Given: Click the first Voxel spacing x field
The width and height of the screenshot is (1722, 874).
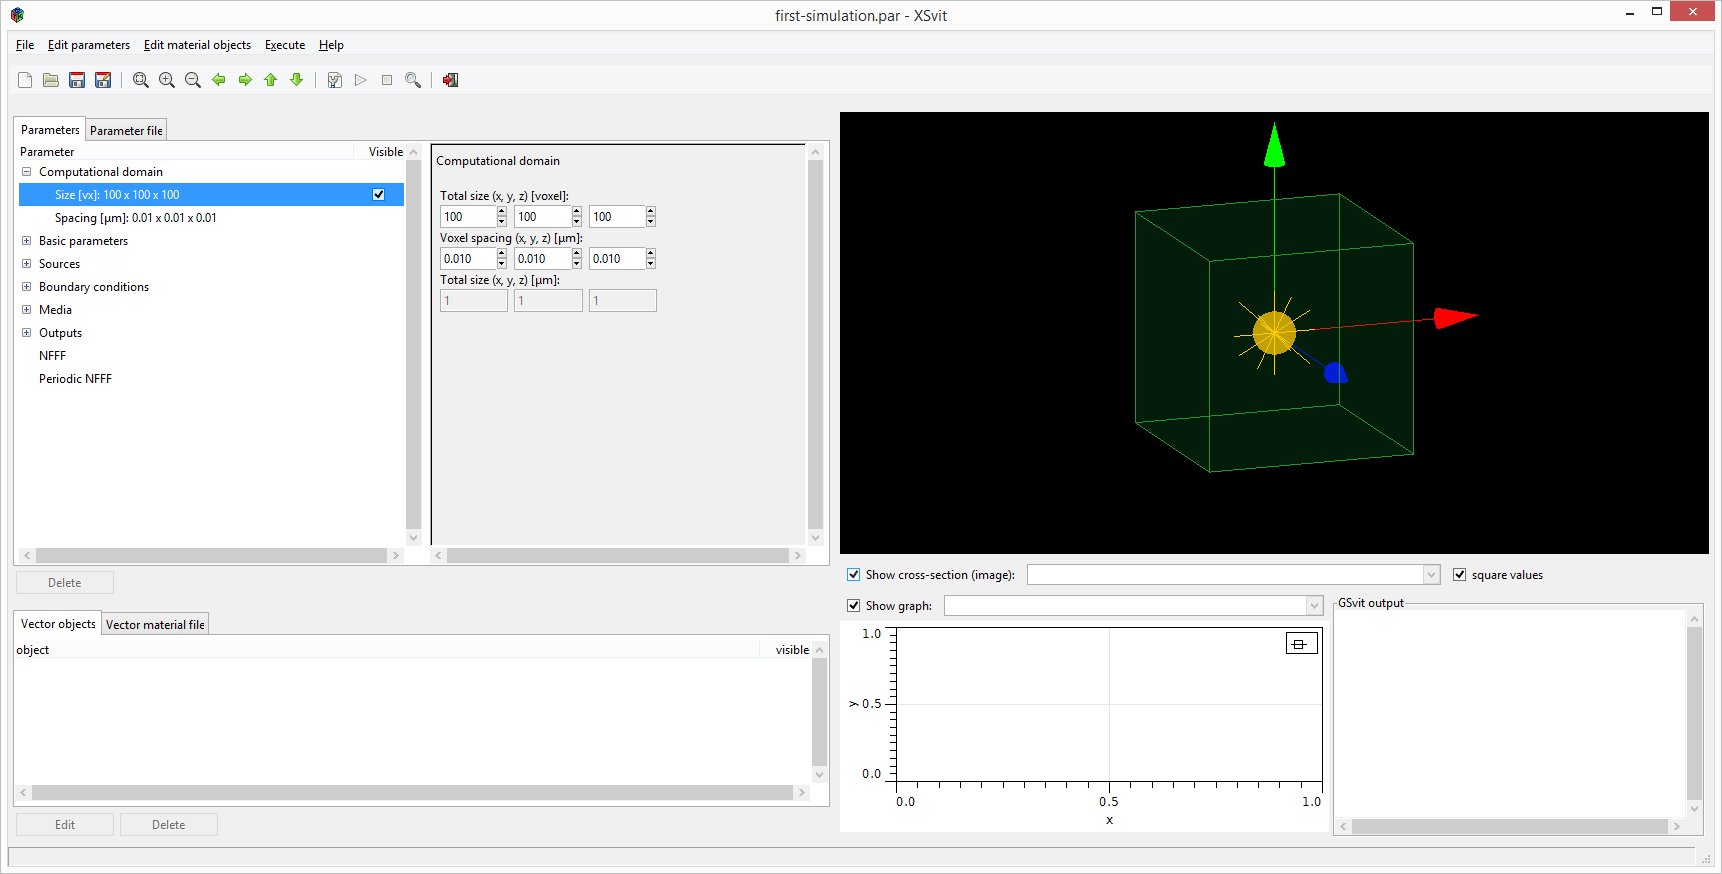Looking at the screenshot, I should pyautogui.click(x=467, y=259).
